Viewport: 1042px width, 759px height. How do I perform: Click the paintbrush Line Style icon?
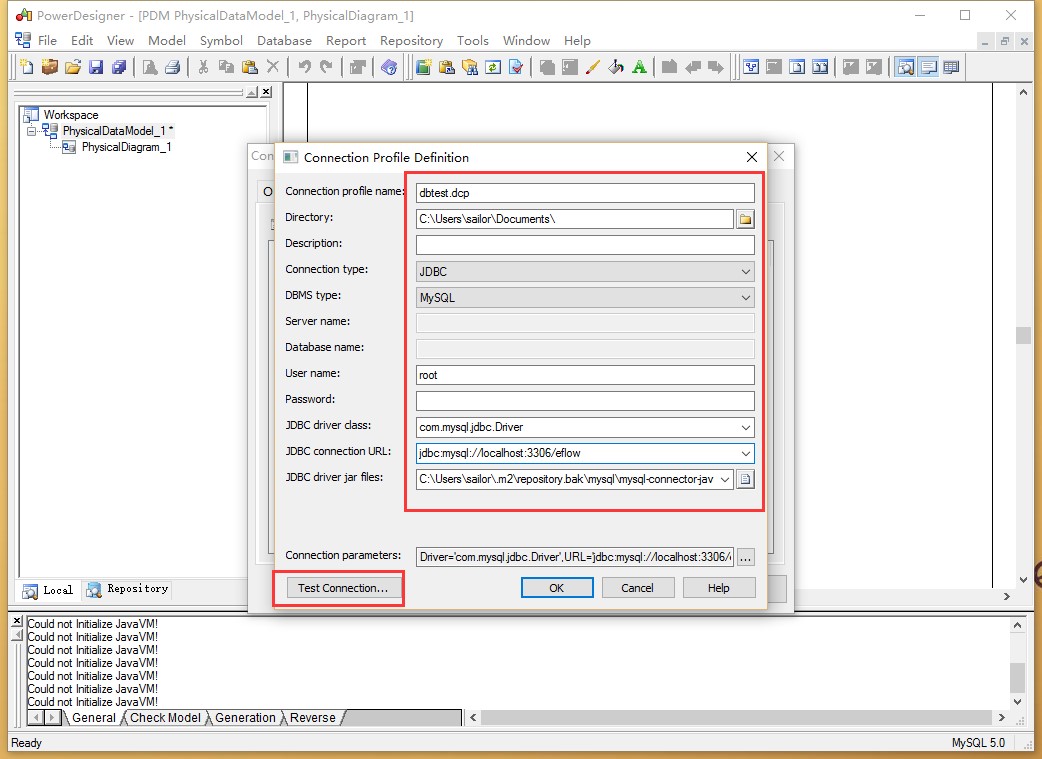(593, 66)
